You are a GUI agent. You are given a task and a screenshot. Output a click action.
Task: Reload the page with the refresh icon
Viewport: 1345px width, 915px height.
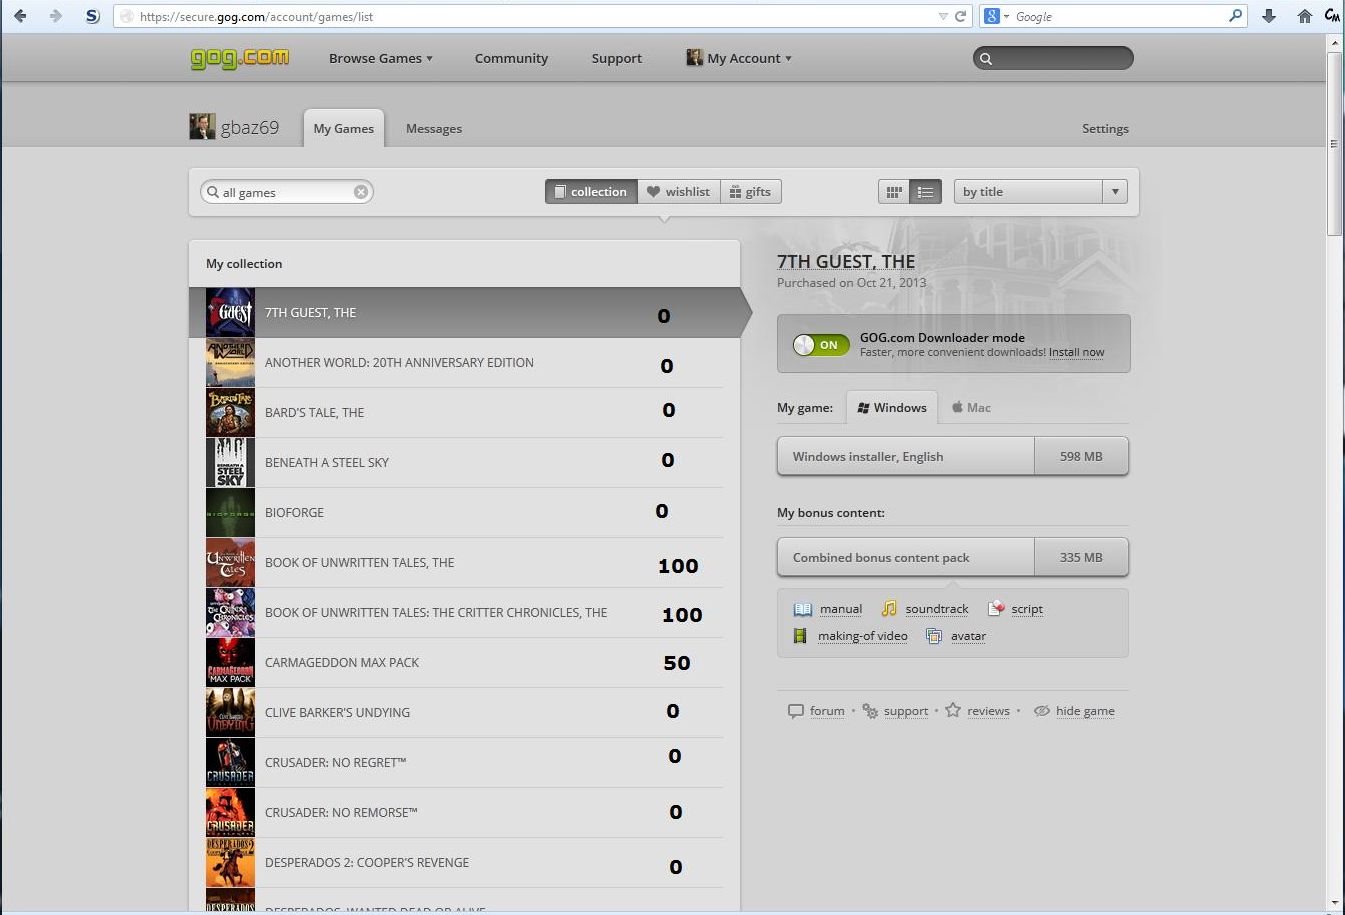click(961, 16)
